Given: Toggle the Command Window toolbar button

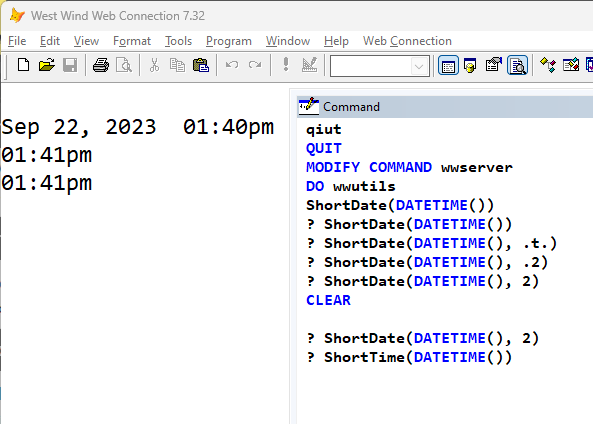Looking at the screenshot, I should point(448,65).
